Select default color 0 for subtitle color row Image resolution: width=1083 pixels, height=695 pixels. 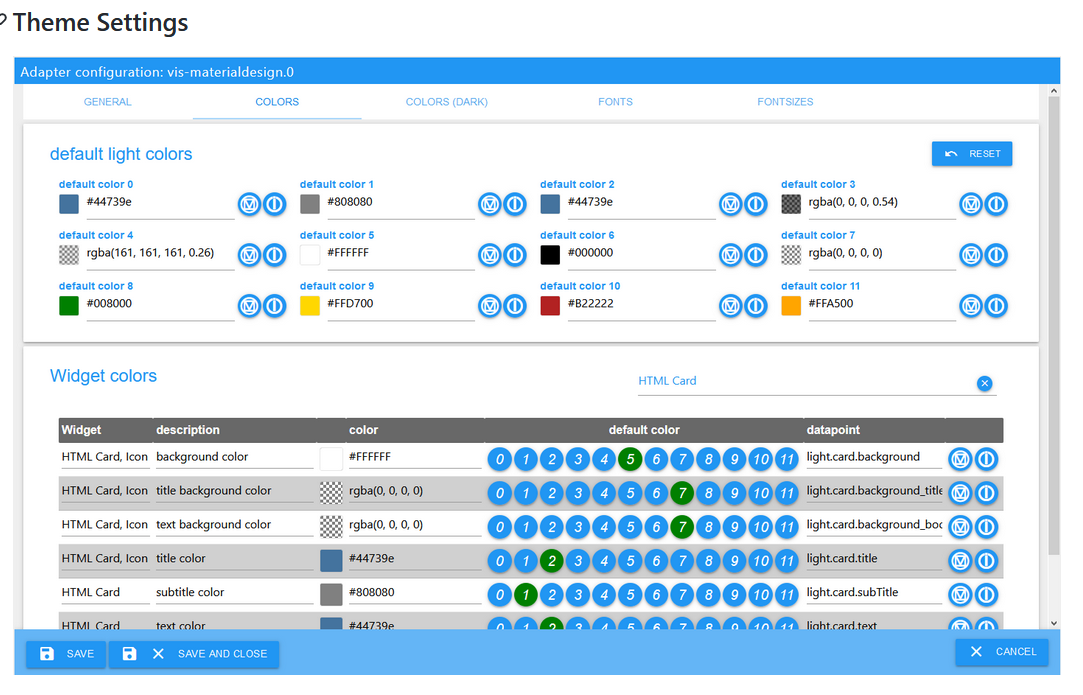tap(499, 595)
